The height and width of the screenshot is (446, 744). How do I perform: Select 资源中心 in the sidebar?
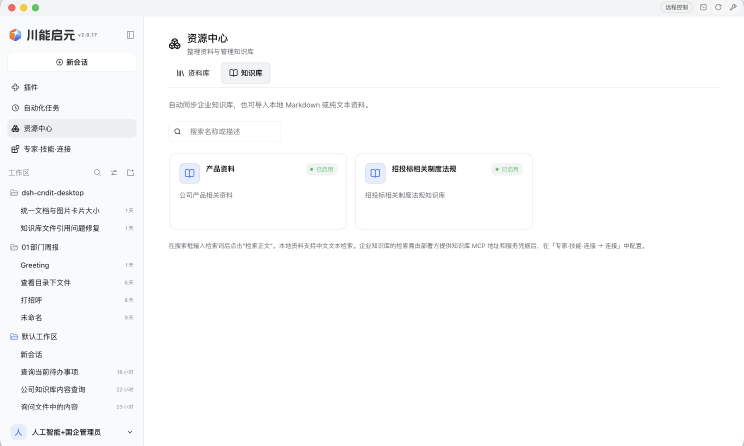72,129
